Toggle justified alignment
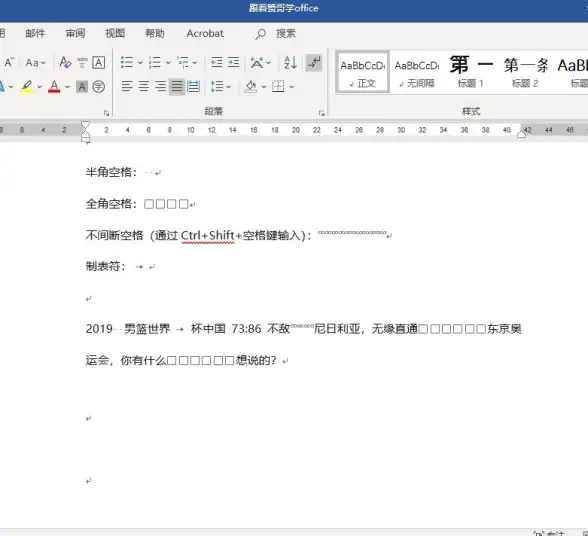The width and height of the screenshot is (588, 536). pyautogui.click(x=177, y=87)
